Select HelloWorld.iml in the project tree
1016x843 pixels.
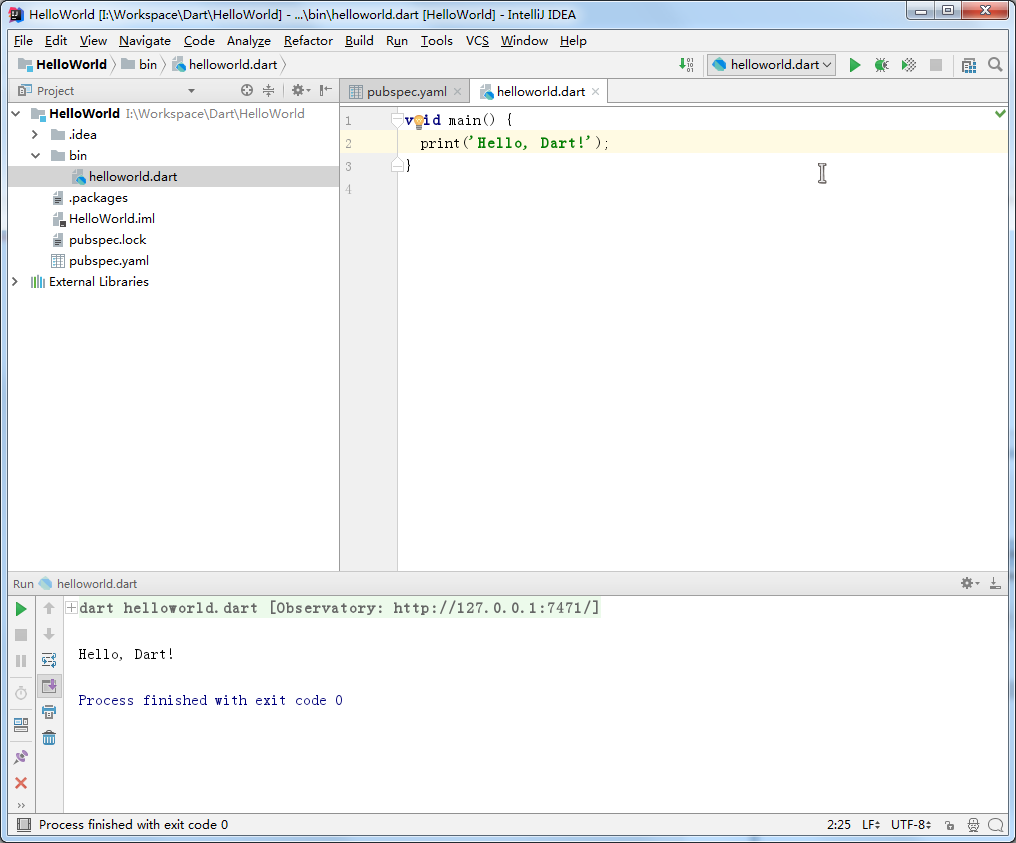[x=111, y=219]
